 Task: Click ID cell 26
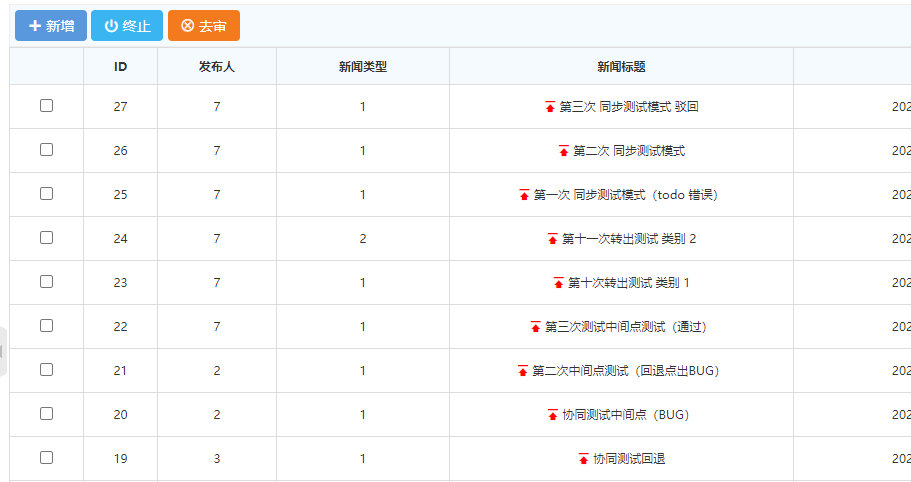pos(120,151)
